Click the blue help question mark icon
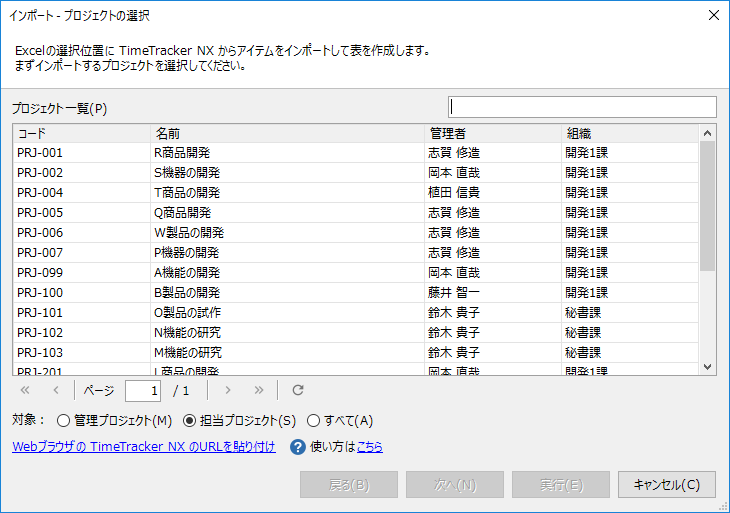Screen dimensions: 730x513 click(297, 447)
